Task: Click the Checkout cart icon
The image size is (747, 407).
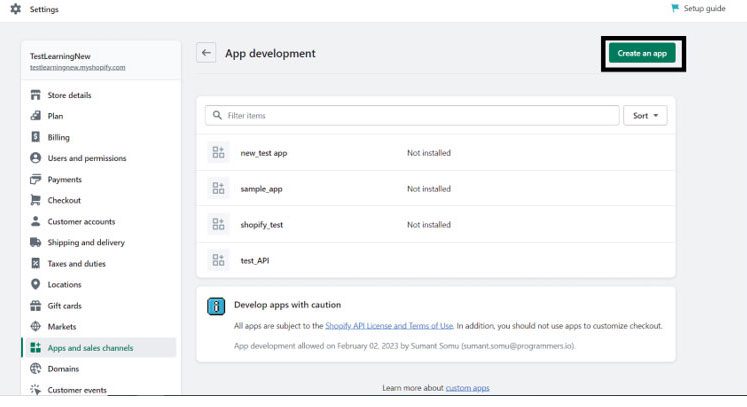Action: [x=36, y=200]
